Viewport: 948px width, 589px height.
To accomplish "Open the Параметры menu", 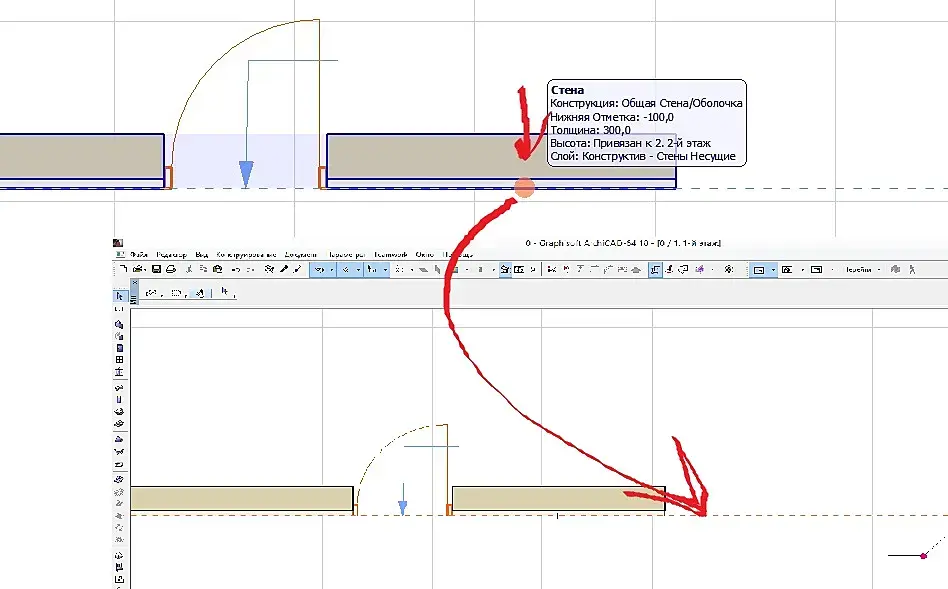I will (346, 255).
